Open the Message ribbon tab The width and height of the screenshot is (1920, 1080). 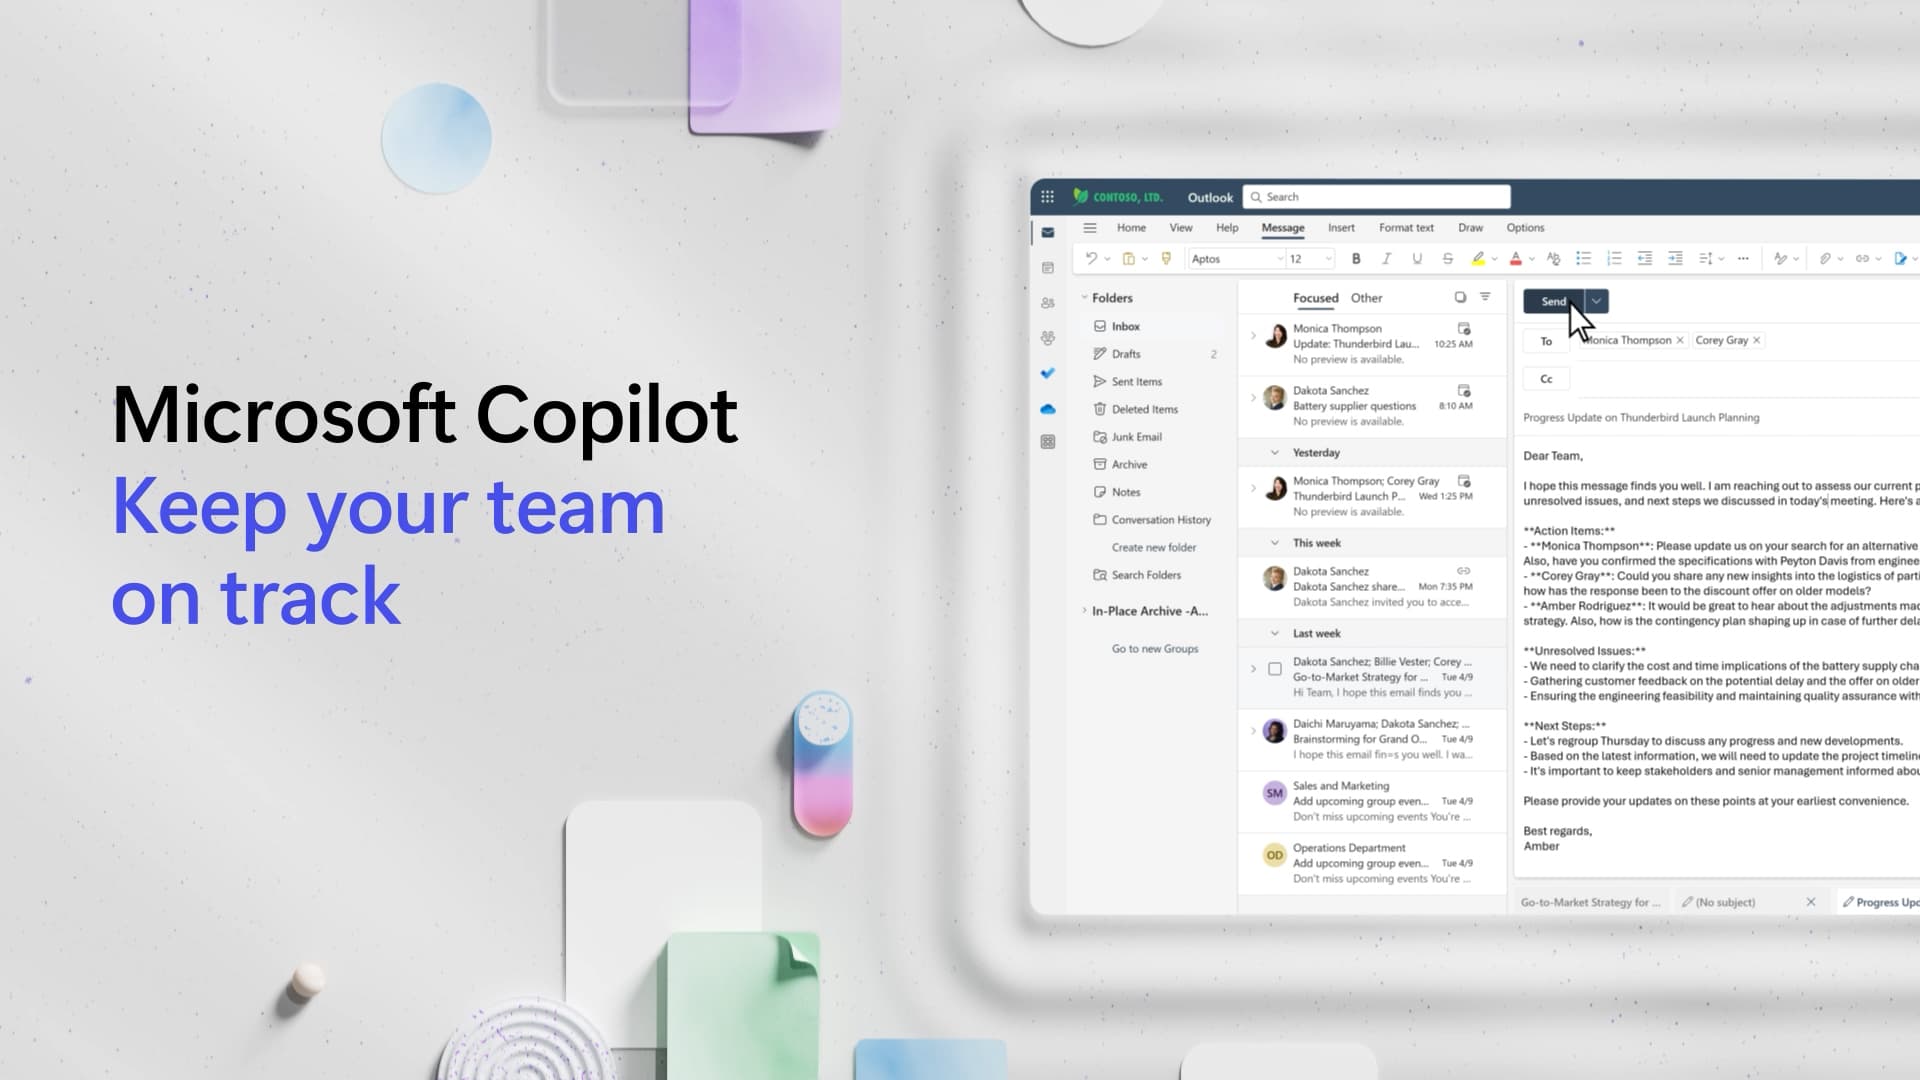click(1280, 227)
